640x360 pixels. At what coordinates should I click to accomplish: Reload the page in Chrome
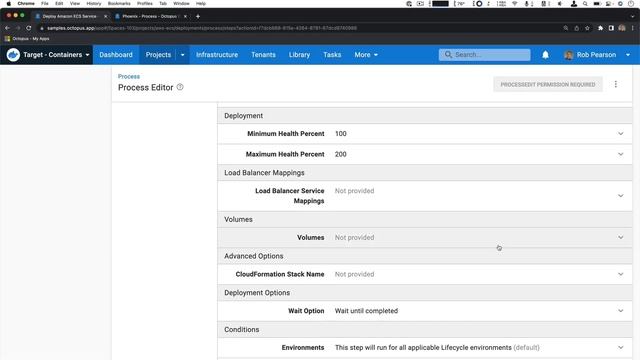pos(29,28)
